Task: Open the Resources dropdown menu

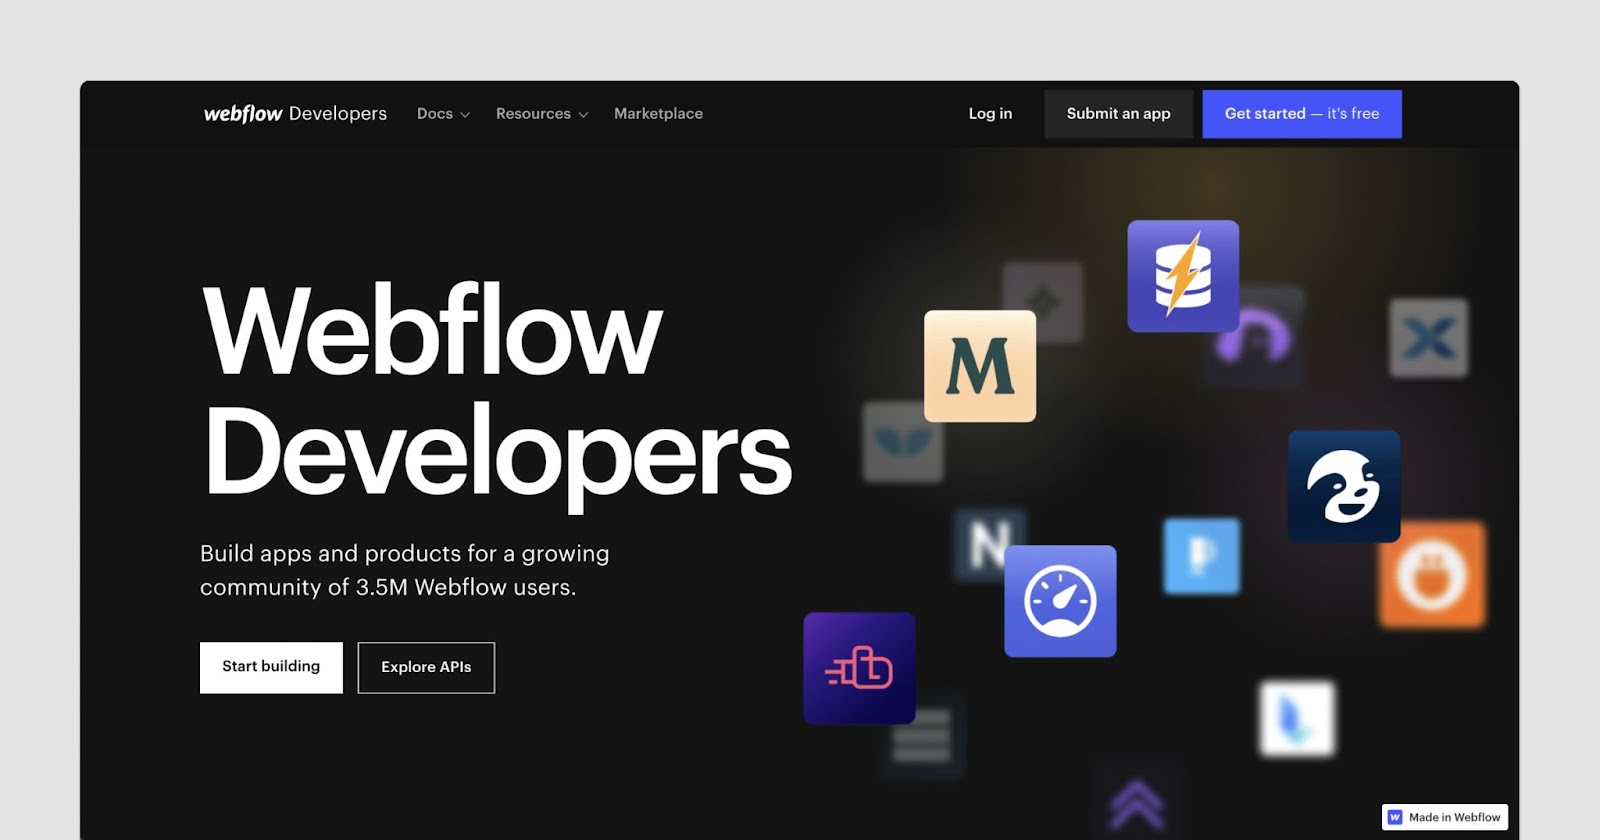Action: pyautogui.click(x=541, y=114)
